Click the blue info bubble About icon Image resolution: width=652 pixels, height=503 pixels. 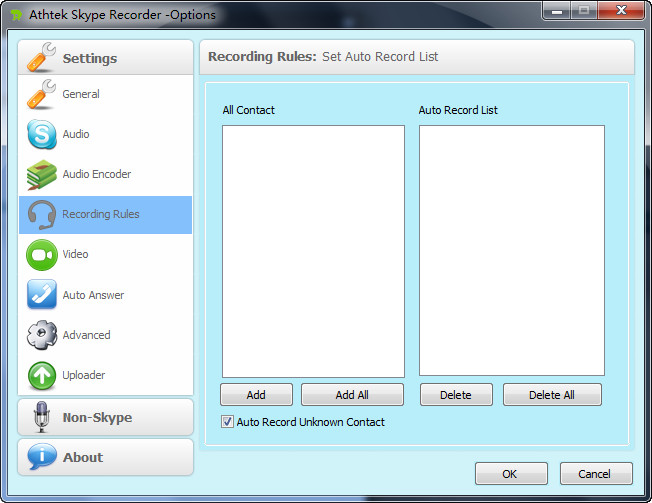(x=42, y=456)
